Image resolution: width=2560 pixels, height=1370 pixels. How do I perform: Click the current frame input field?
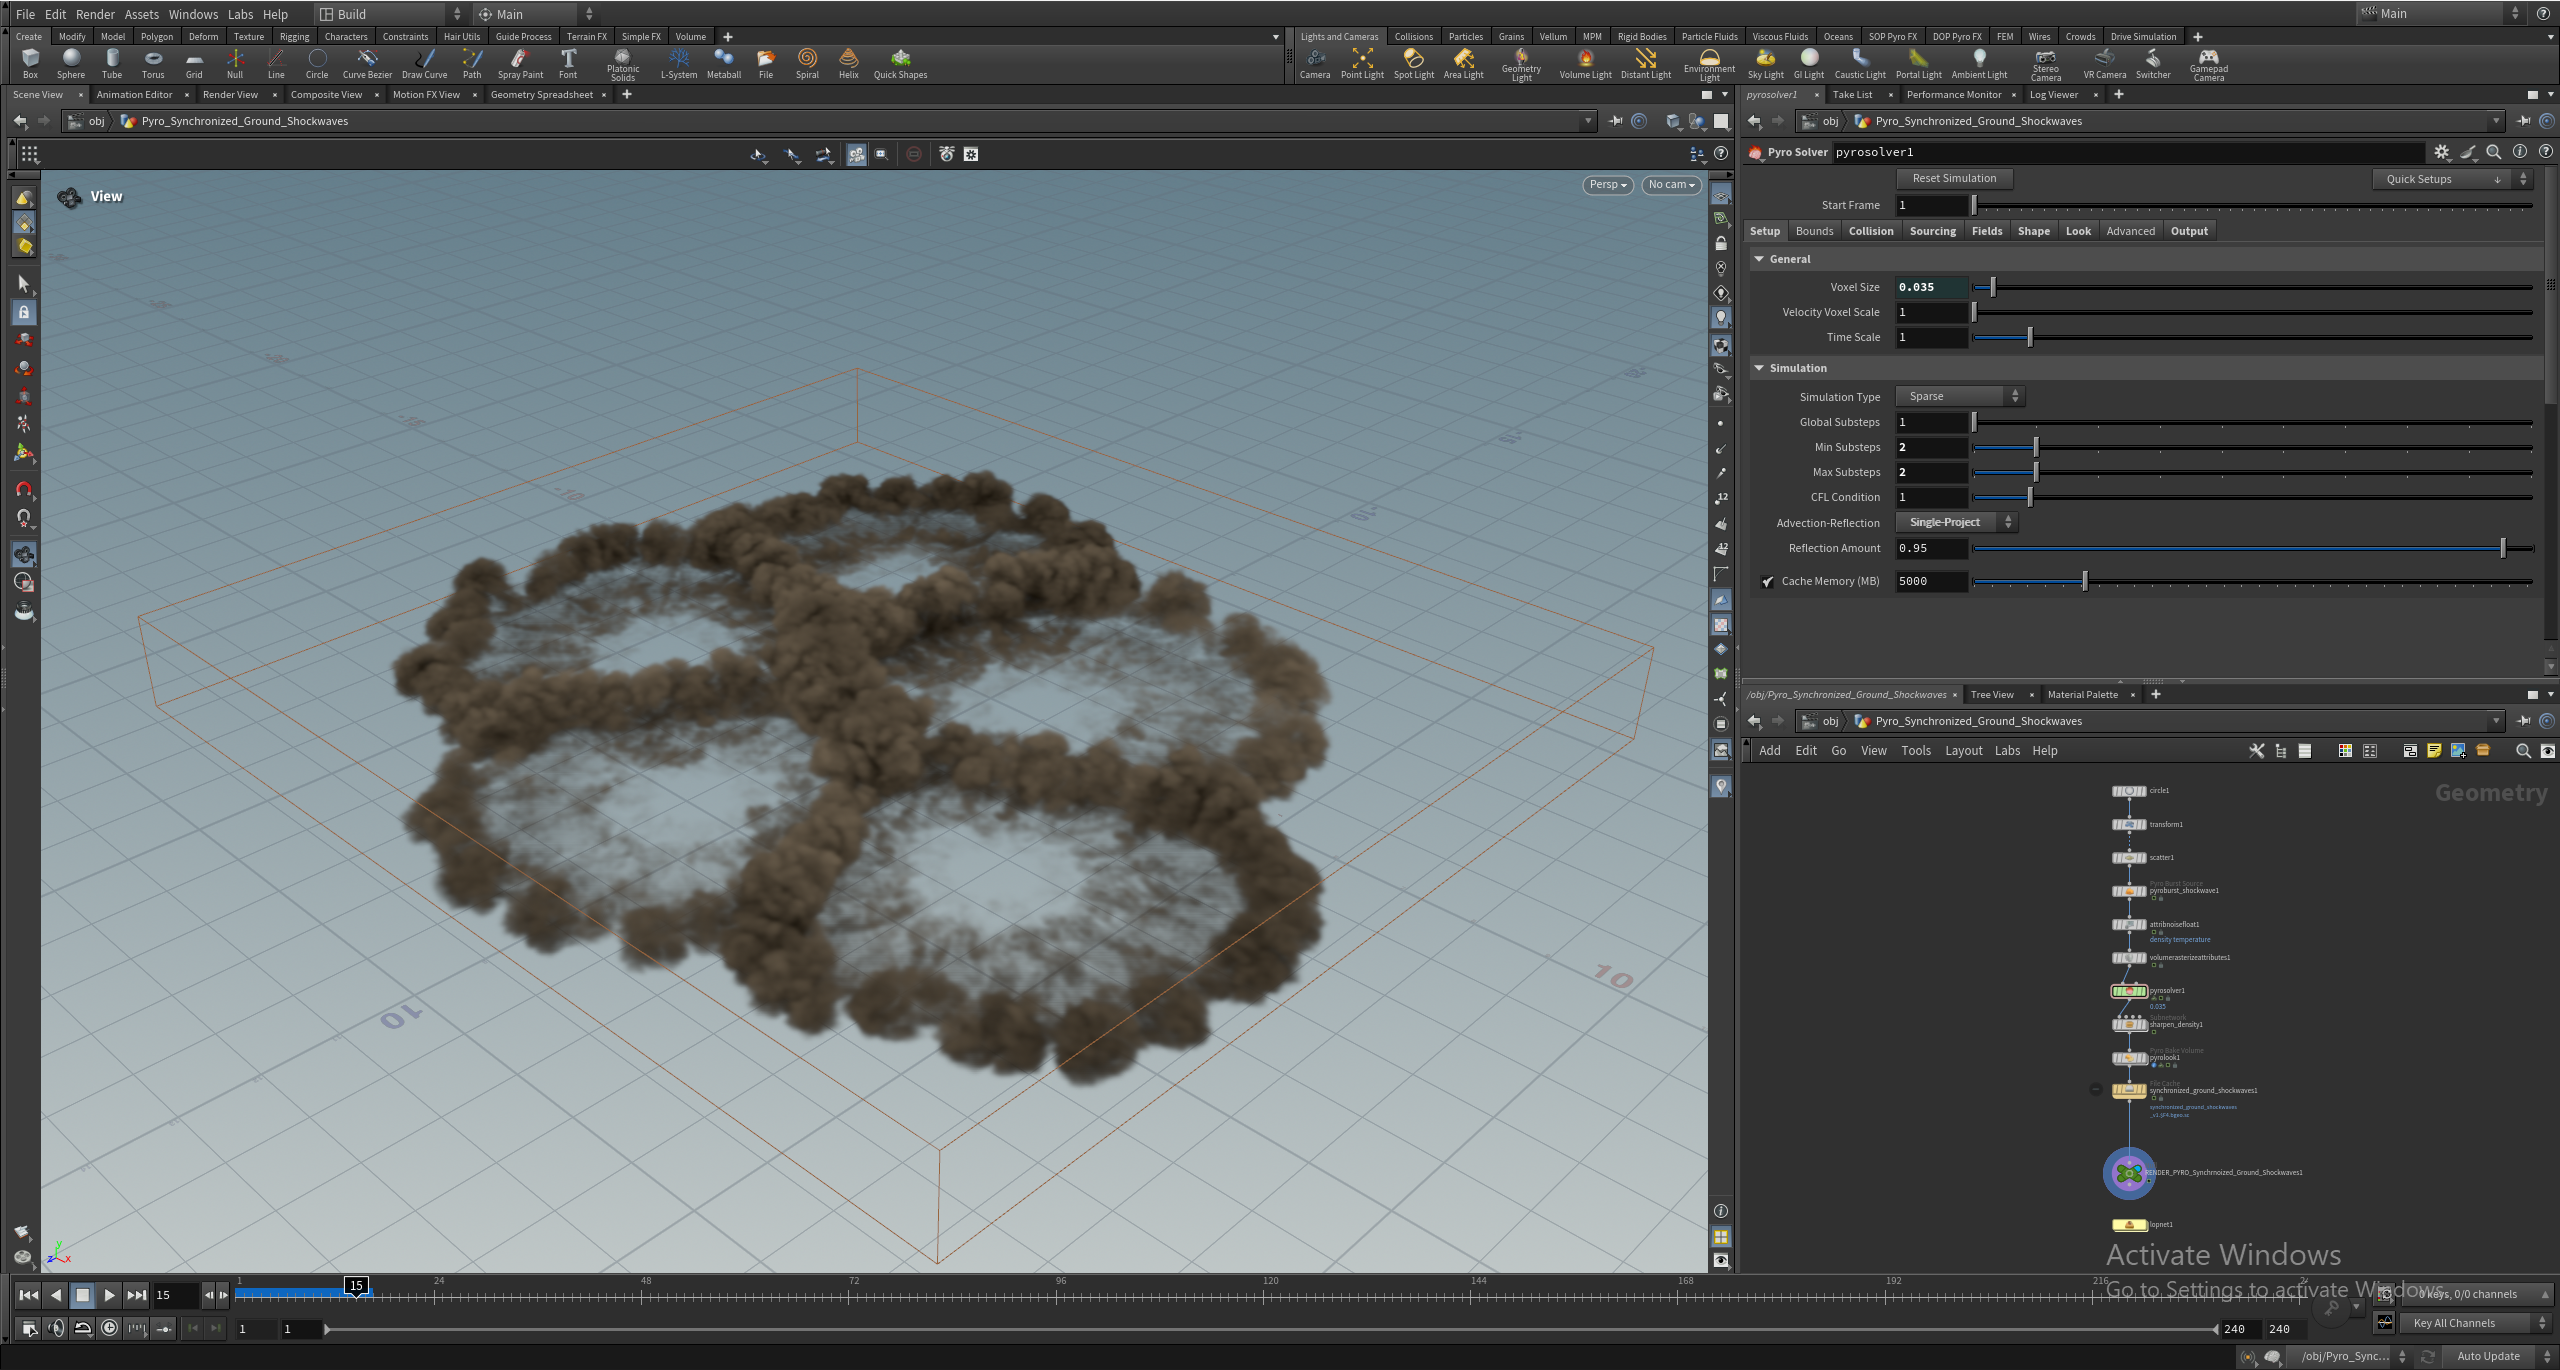(175, 1295)
